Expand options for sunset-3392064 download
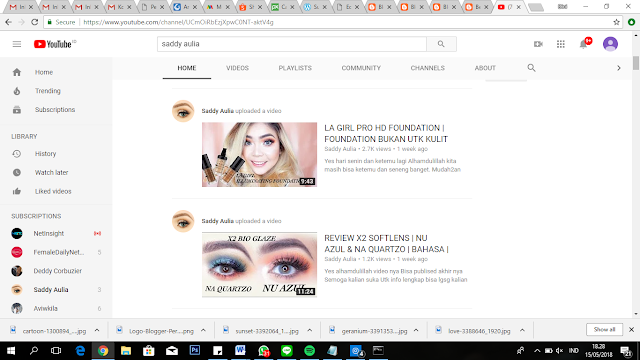The height and width of the screenshot is (360, 640). (309, 331)
